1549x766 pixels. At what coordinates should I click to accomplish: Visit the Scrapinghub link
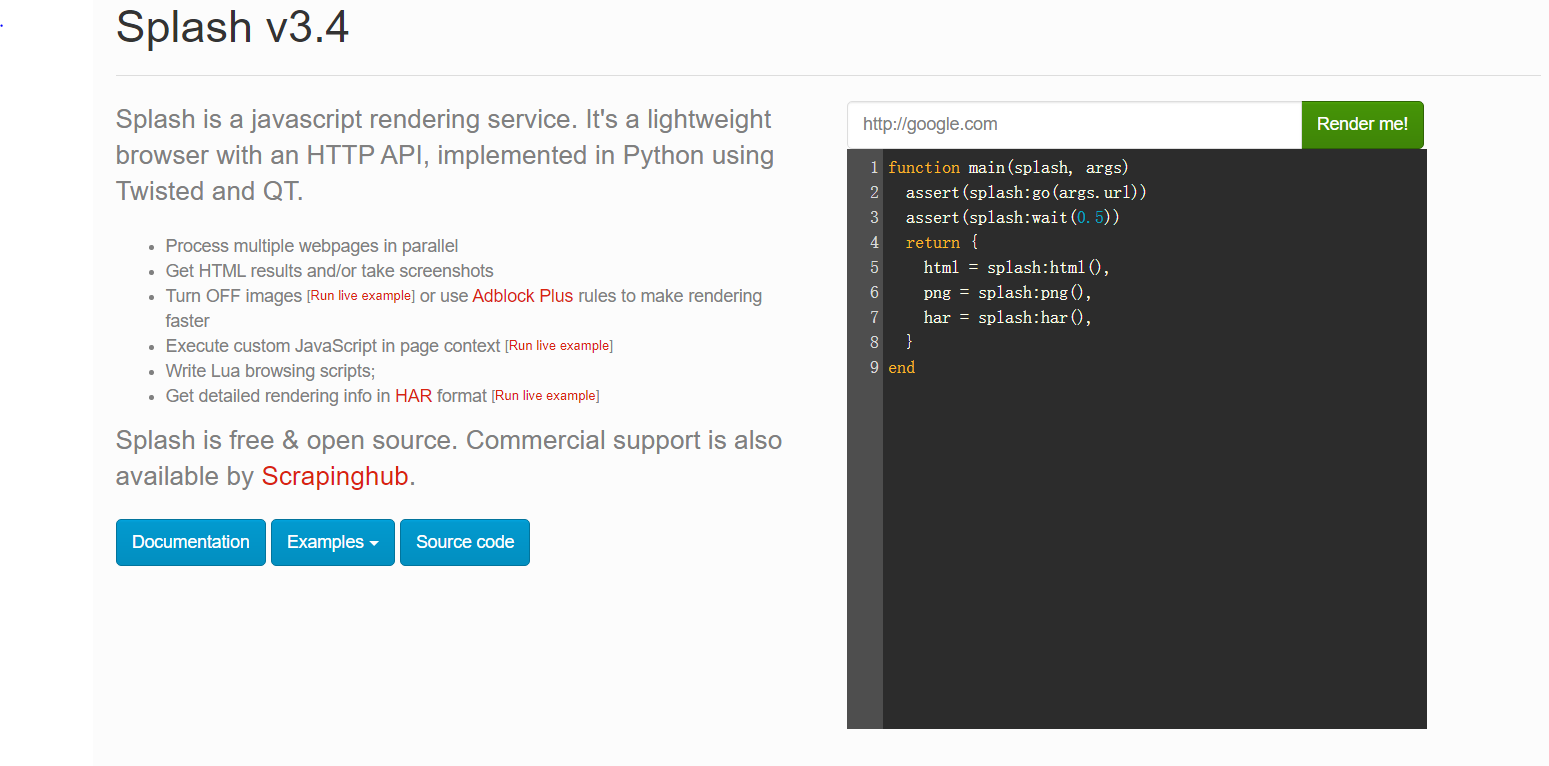click(x=335, y=477)
